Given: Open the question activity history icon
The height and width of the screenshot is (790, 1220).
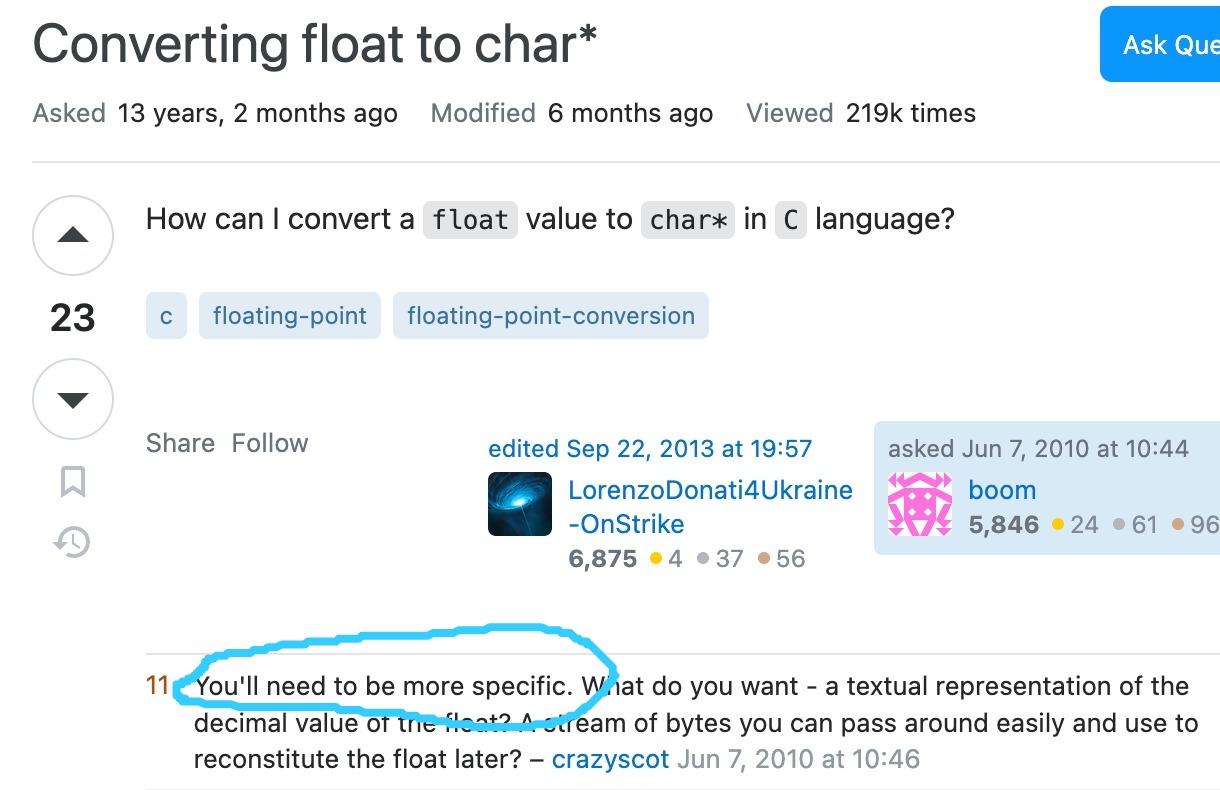Looking at the screenshot, I should click(x=73, y=542).
